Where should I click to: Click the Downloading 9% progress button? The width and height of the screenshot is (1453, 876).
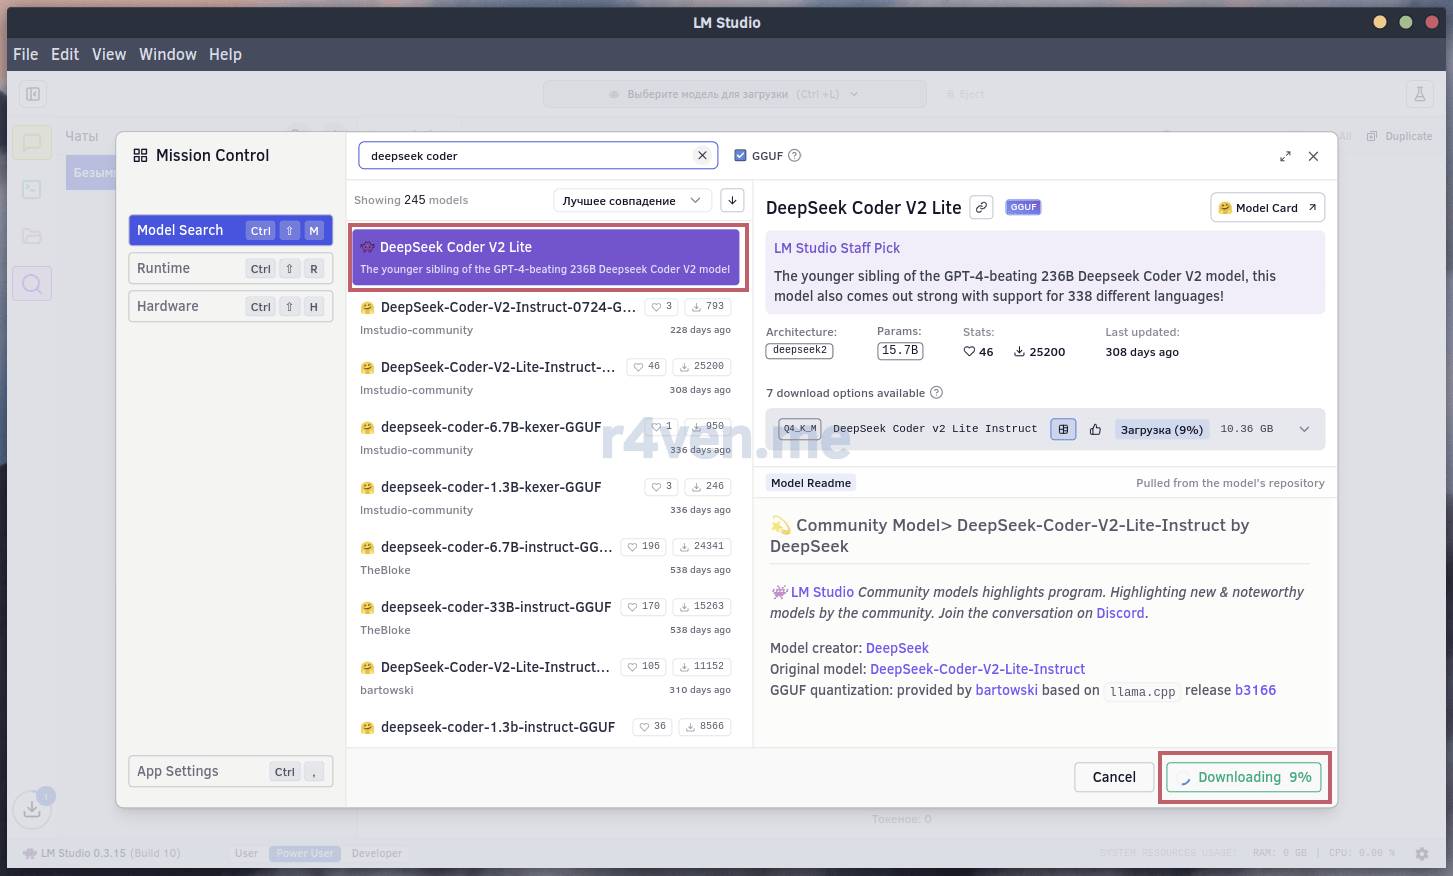click(1244, 777)
